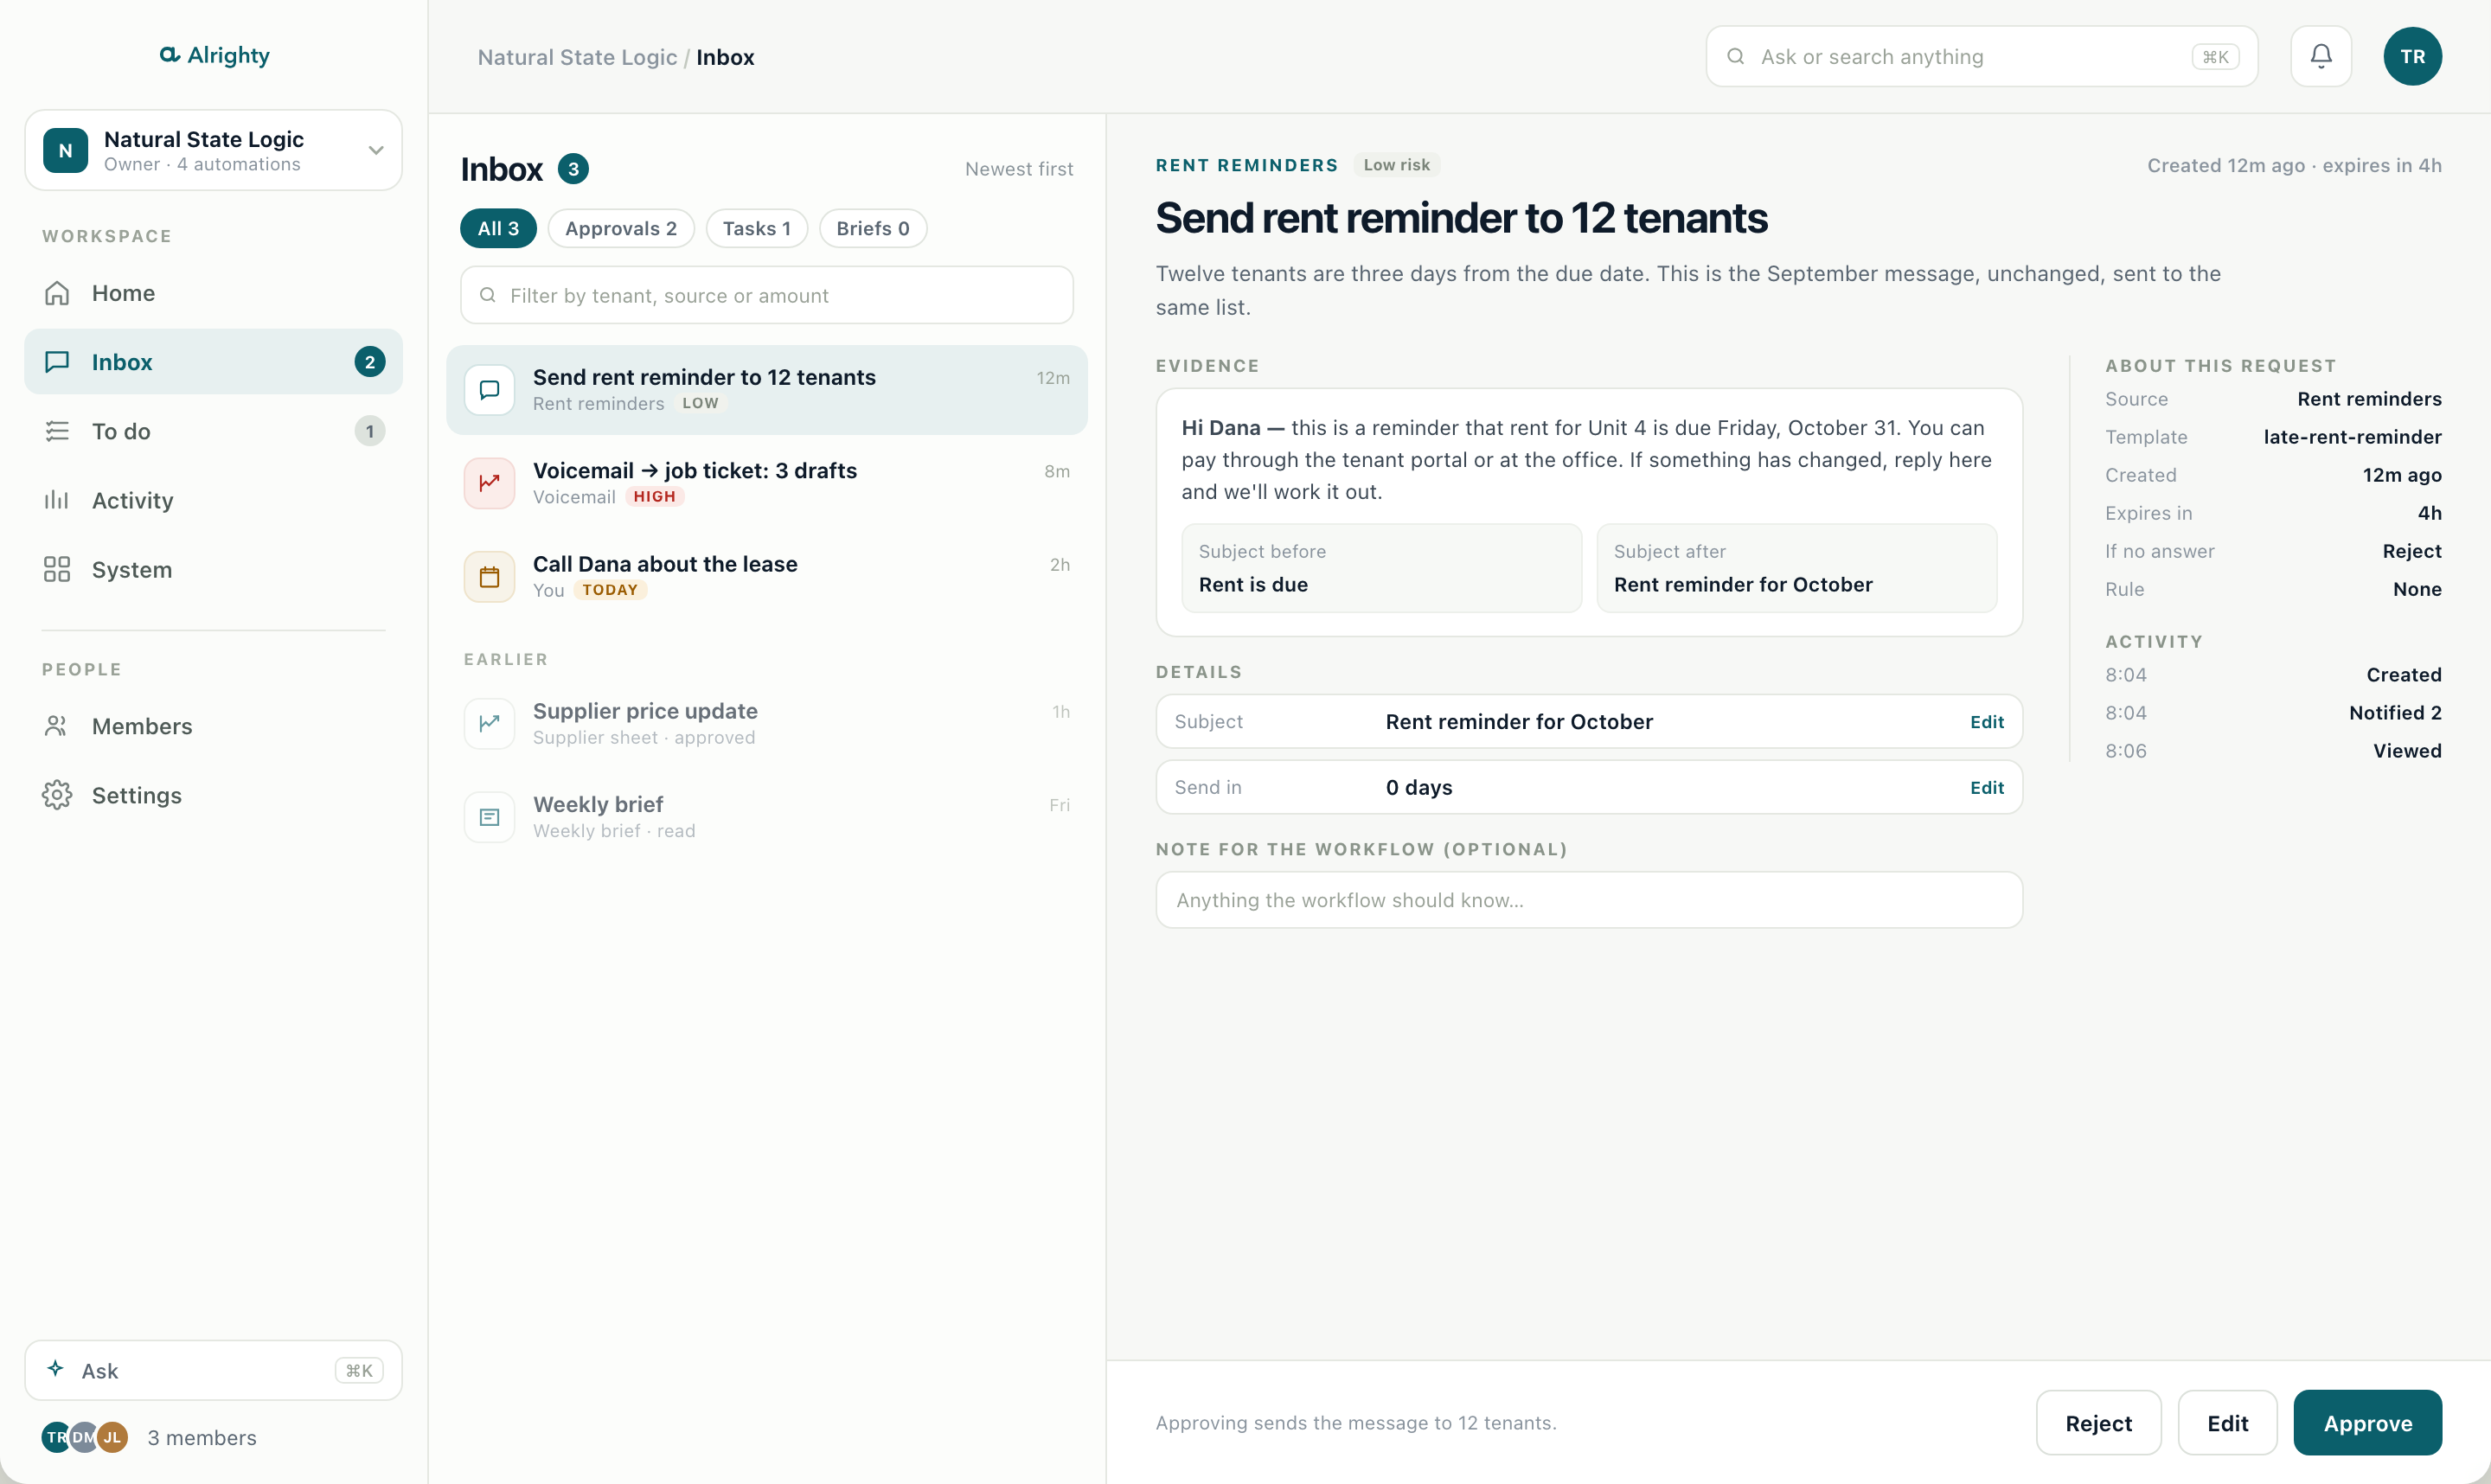This screenshot has width=2491, height=1484.
Task: Click the To do list icon
Action: pos(57,431)
